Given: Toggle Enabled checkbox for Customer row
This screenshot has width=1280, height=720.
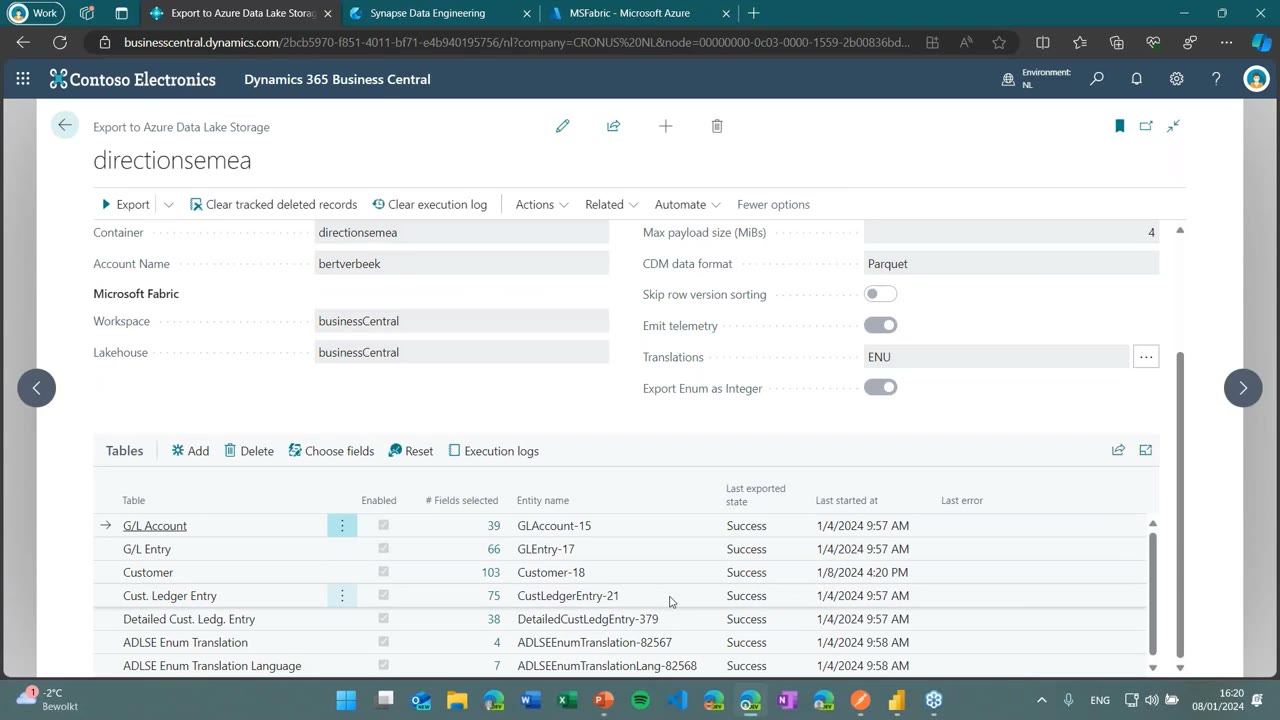Looking at the screenshot, I should coord(383,572).
